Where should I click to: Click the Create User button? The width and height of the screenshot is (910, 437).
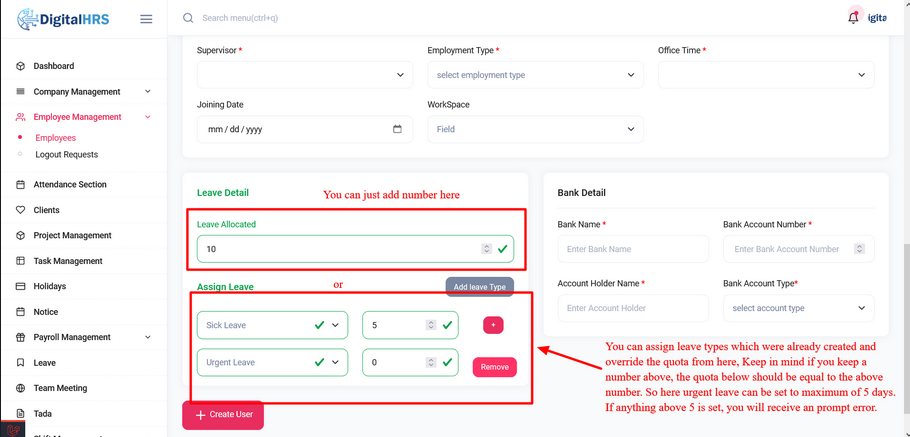[x=223, y=415]
